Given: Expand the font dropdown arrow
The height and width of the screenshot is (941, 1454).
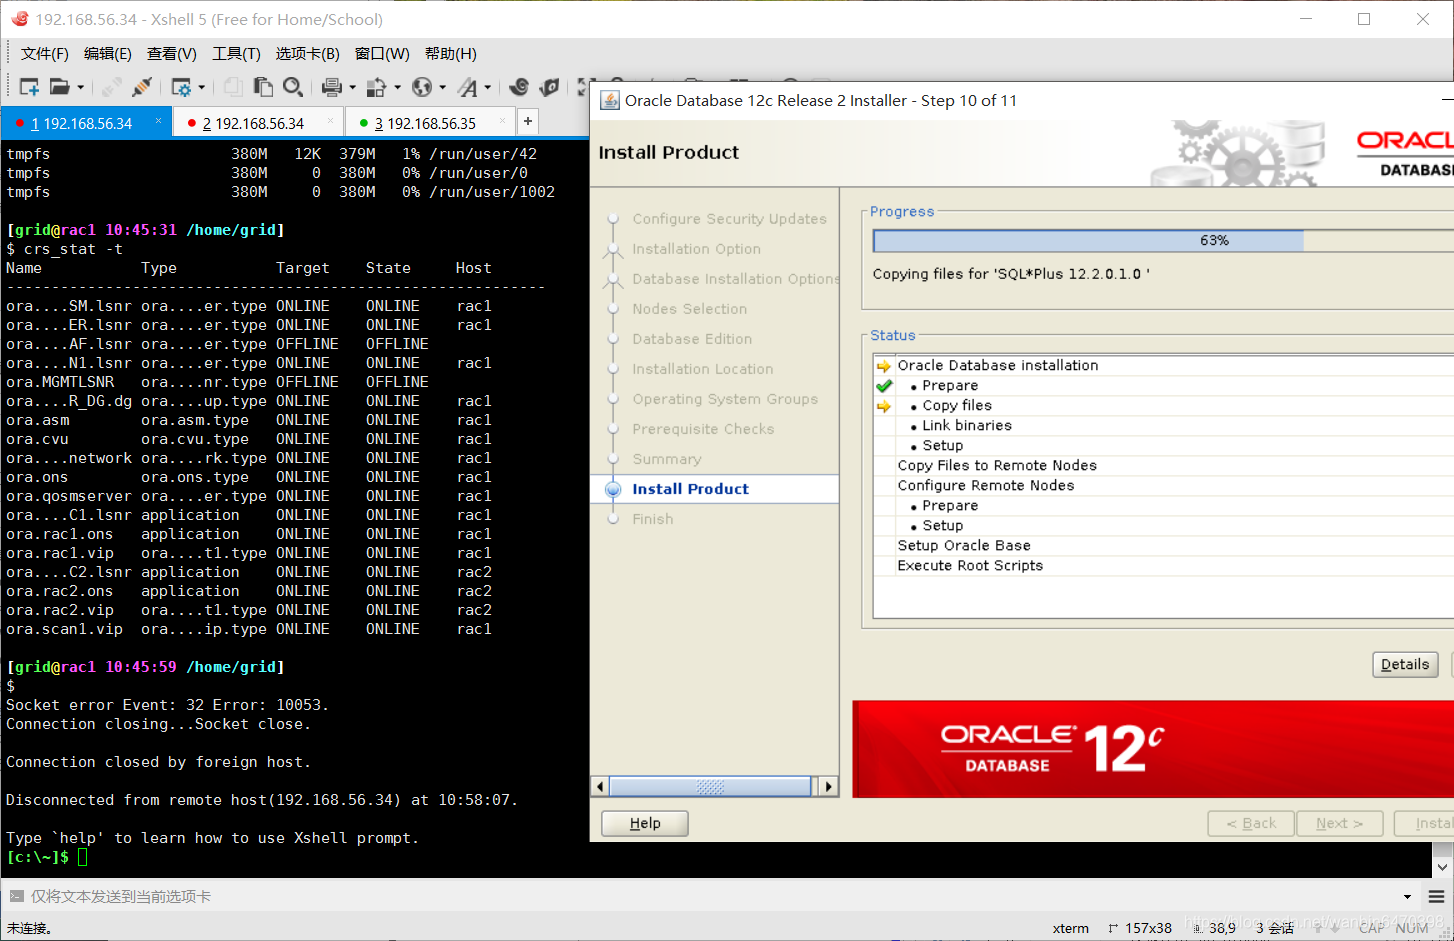Looking at the screenshot, I should point(488,88).
